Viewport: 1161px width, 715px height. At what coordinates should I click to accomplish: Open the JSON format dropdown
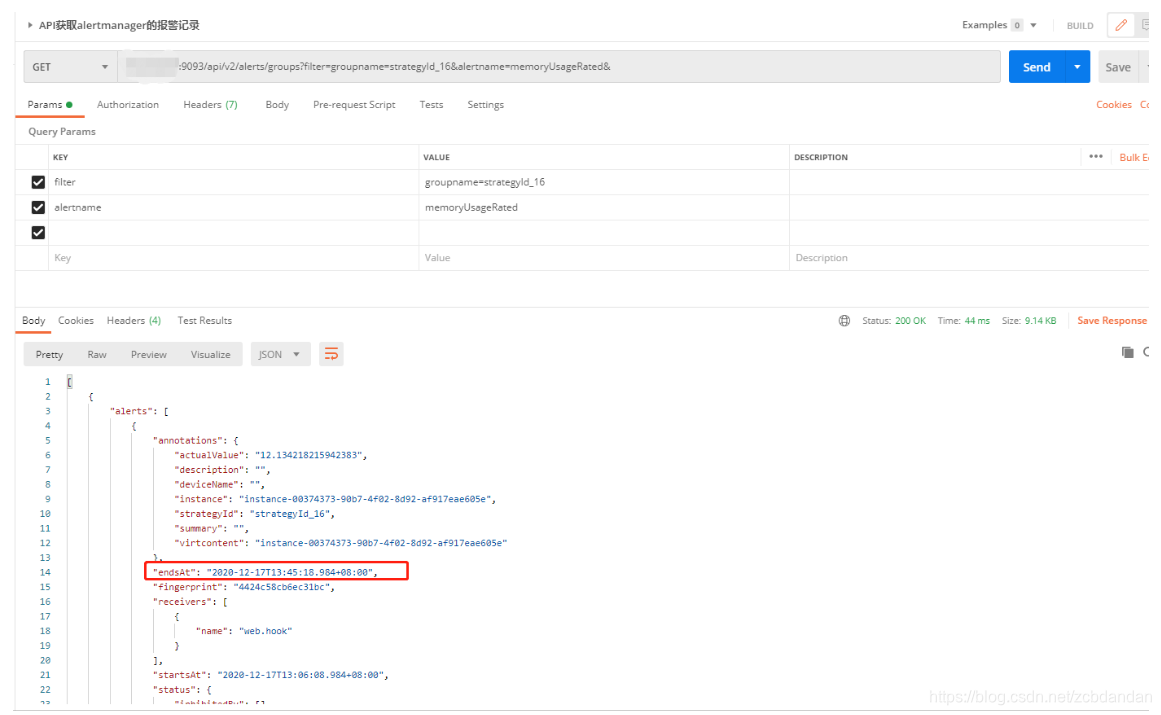tap(280, 355)
